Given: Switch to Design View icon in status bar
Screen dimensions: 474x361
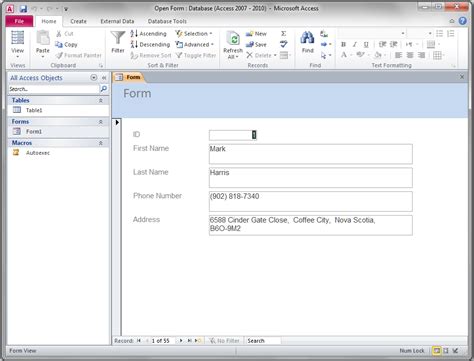Looking at the screenshot, I should [x=456, y=351].
